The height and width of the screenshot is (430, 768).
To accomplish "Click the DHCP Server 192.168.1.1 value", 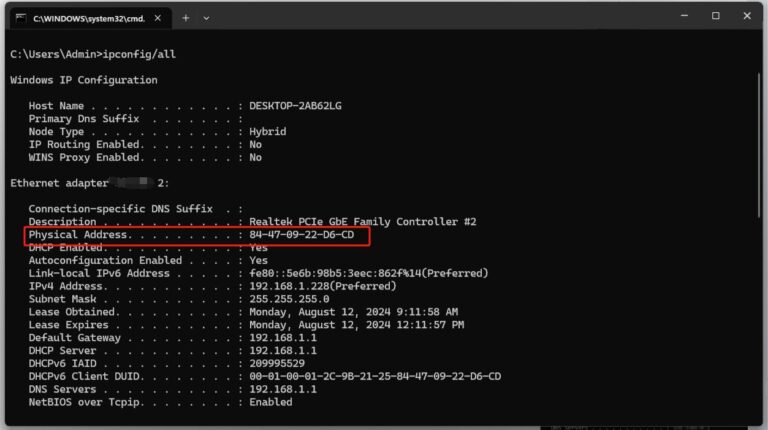I will 283,351.
